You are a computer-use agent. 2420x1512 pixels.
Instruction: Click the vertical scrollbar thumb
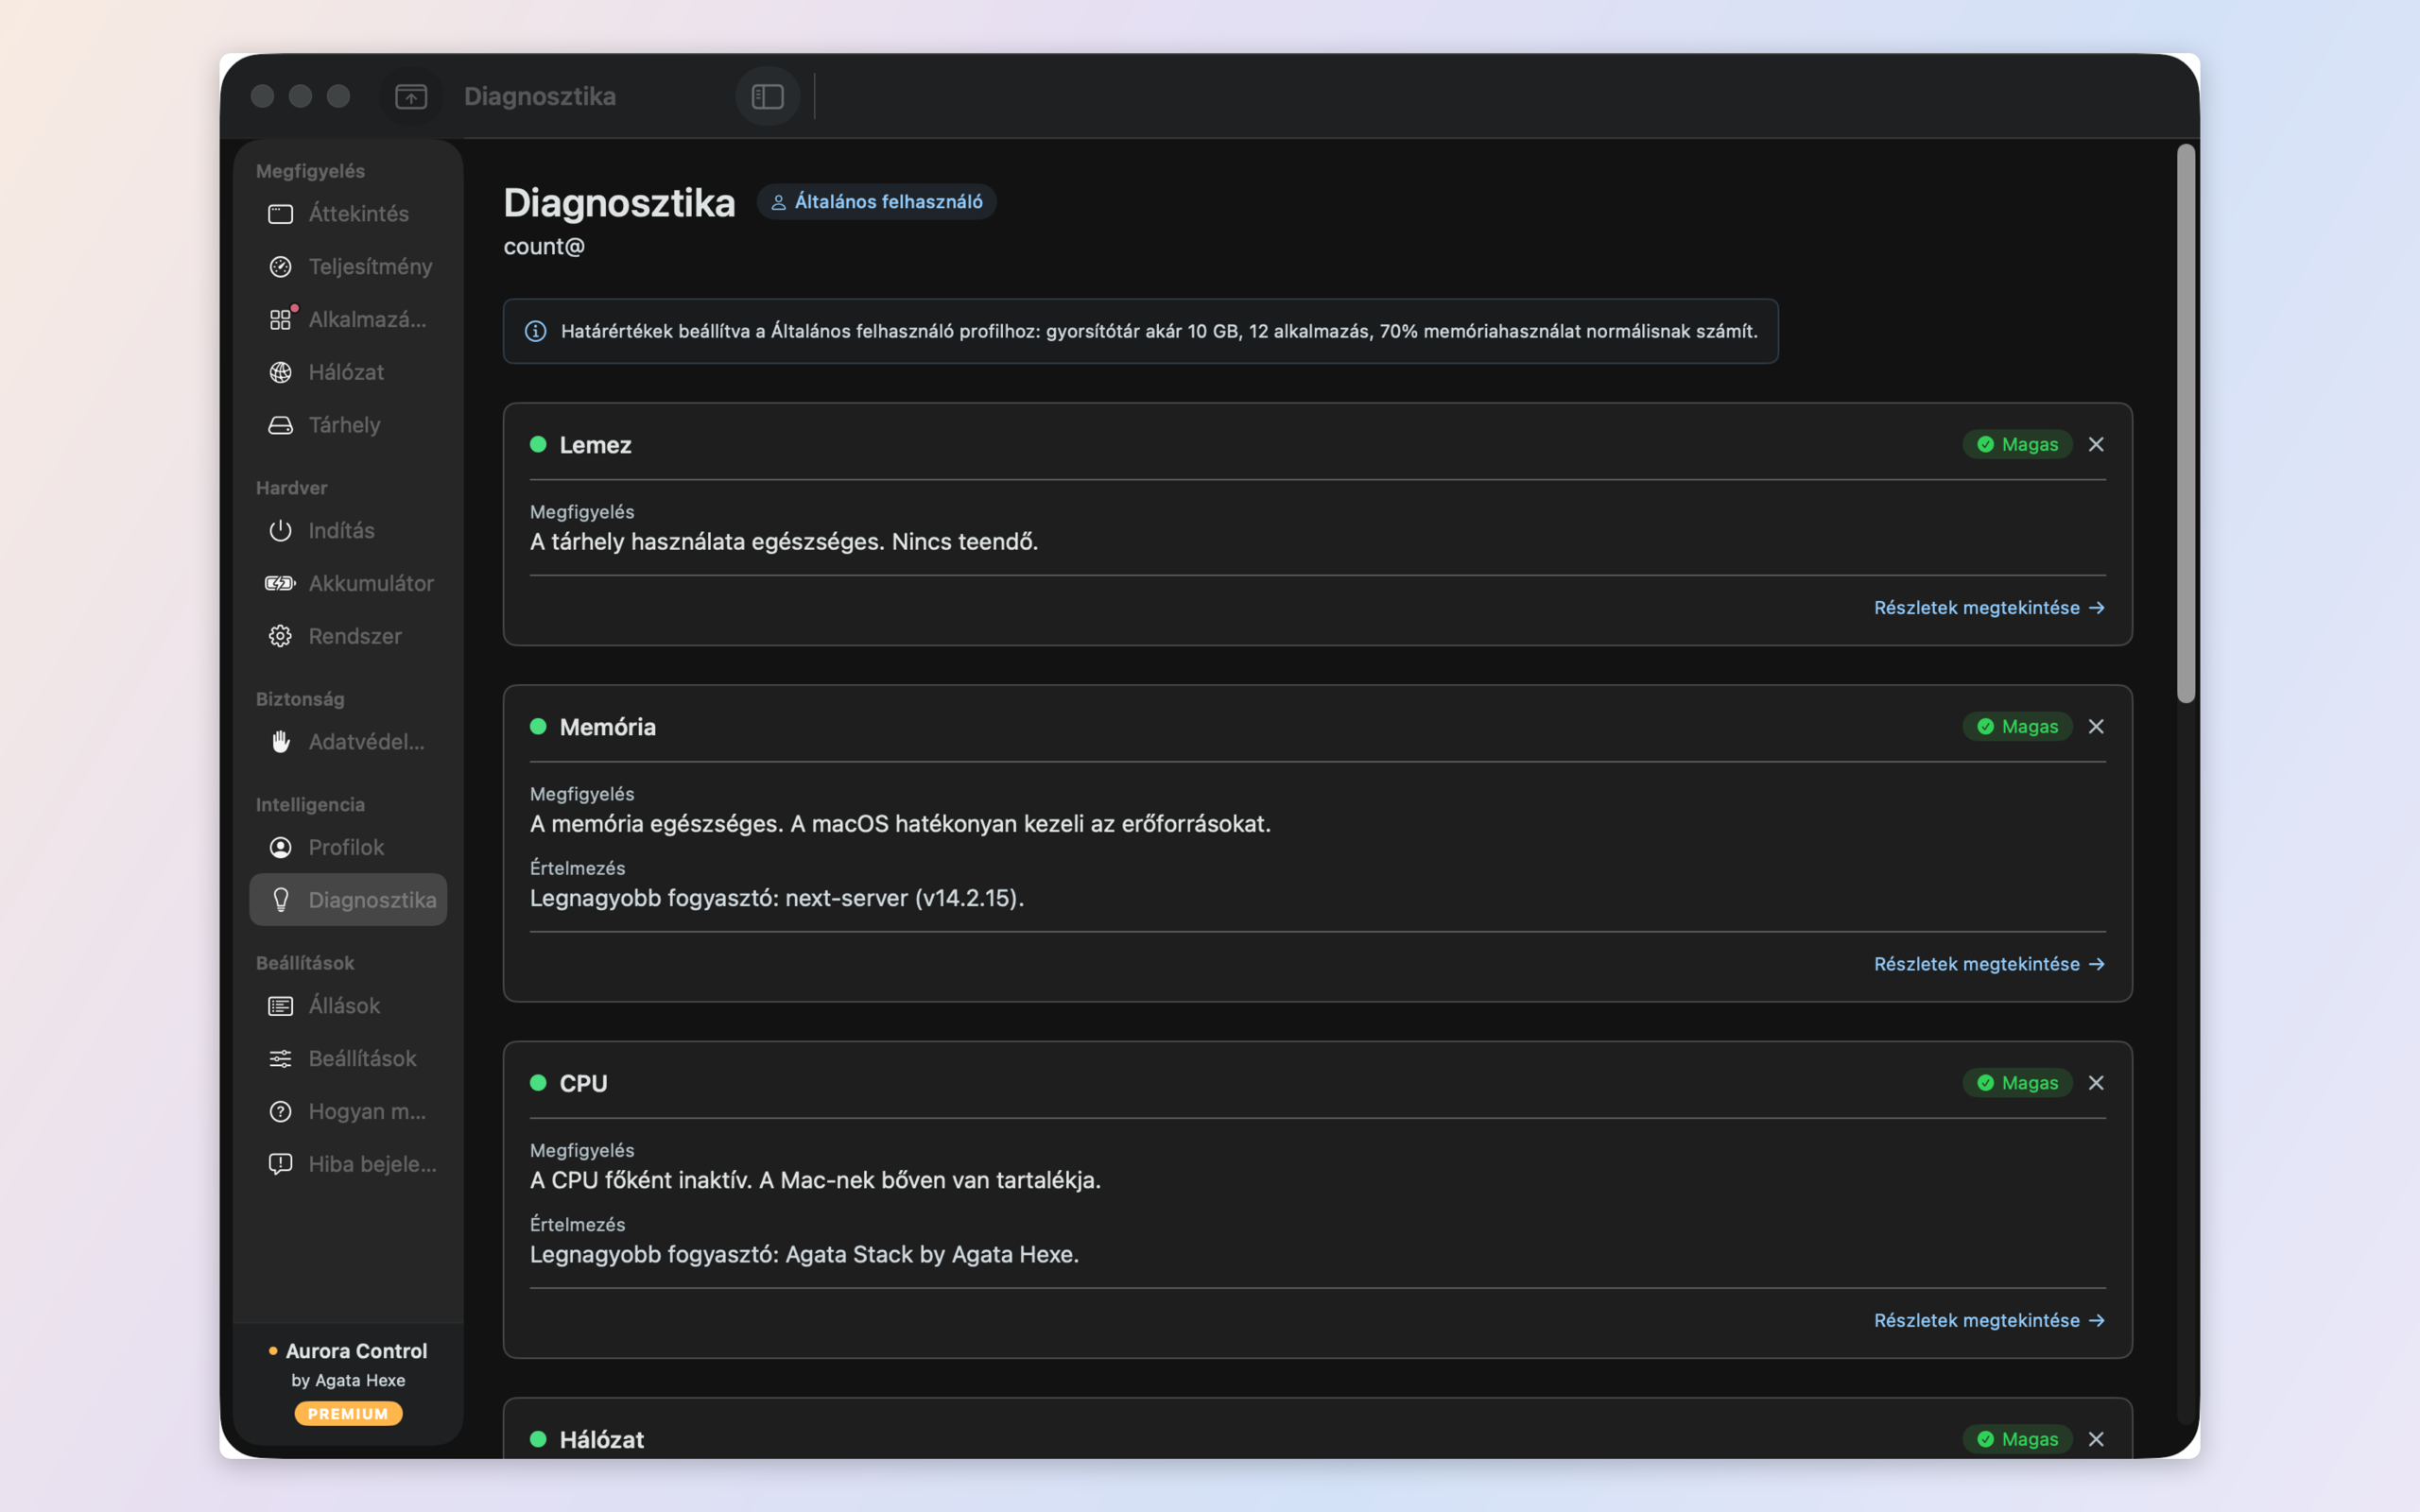[2186, 424]
